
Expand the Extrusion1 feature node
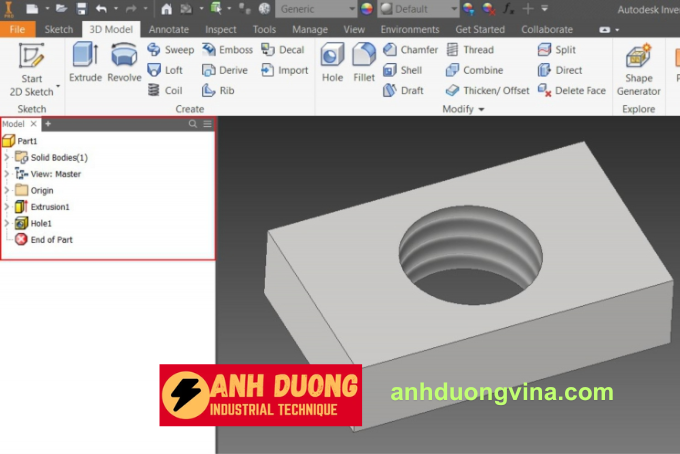7,207
